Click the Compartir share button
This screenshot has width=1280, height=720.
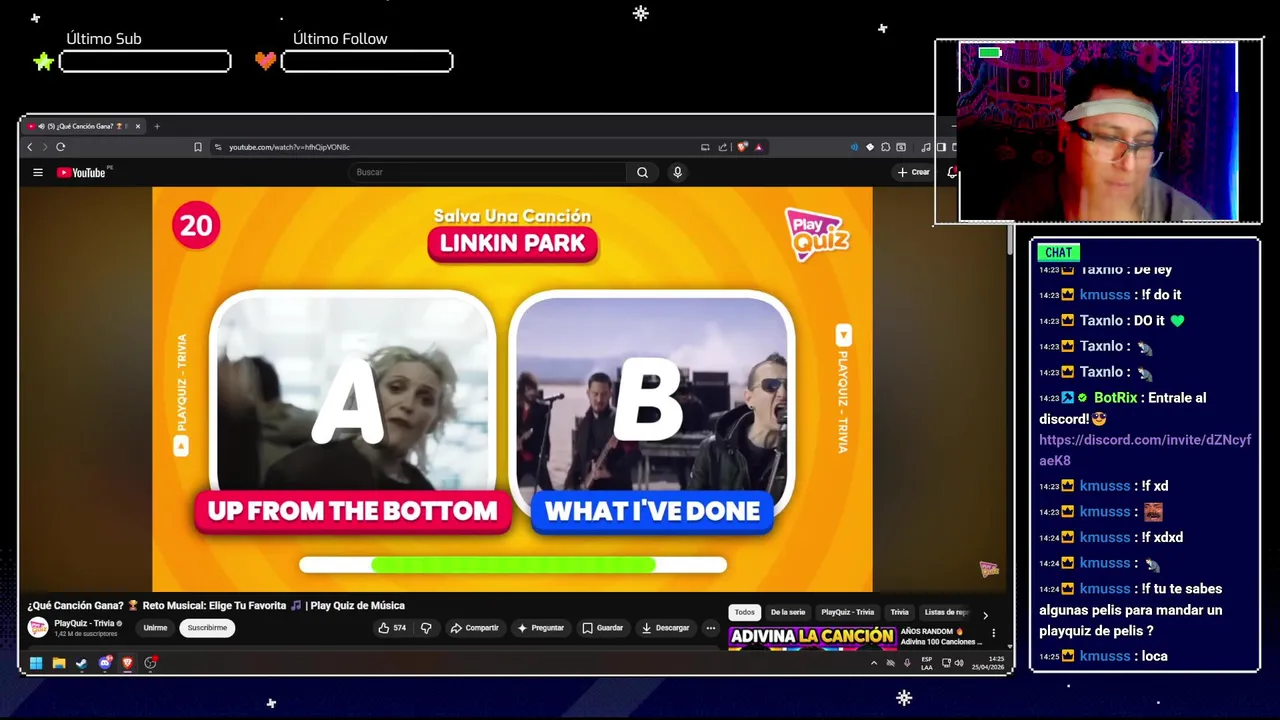[474, 628]
